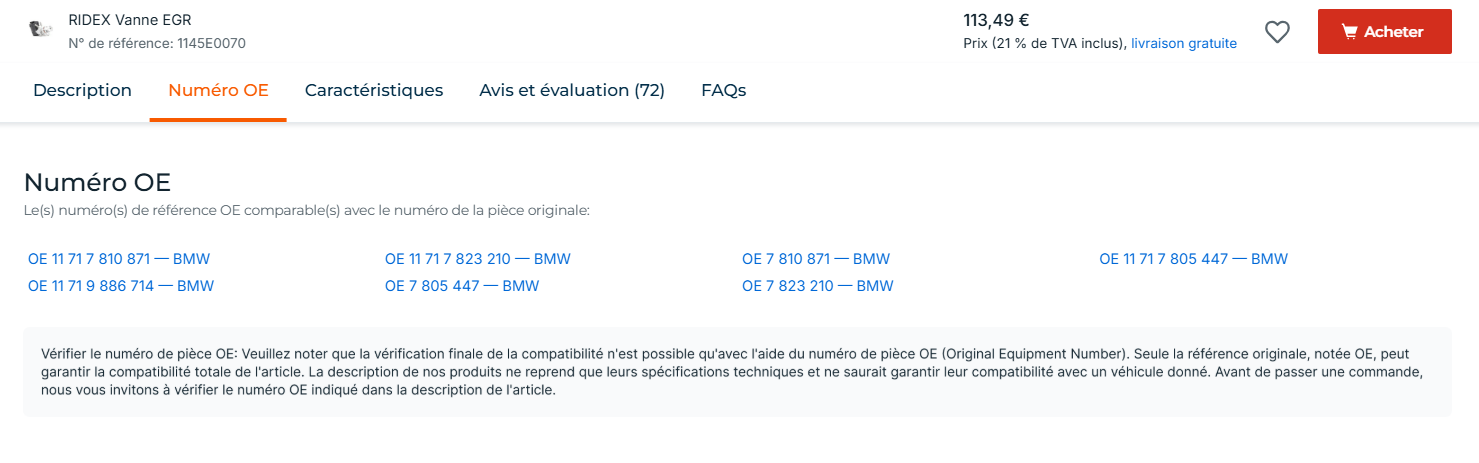Image resolution: width=1479 pixels, height=463 pixels.
Task: Click the red Acheter button label
Action: [1394, 32]
